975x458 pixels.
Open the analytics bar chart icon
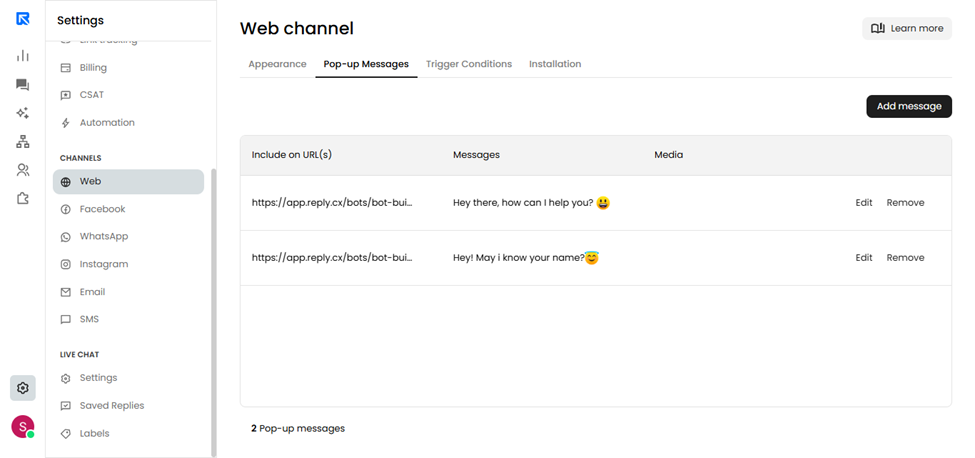[23, 56]
